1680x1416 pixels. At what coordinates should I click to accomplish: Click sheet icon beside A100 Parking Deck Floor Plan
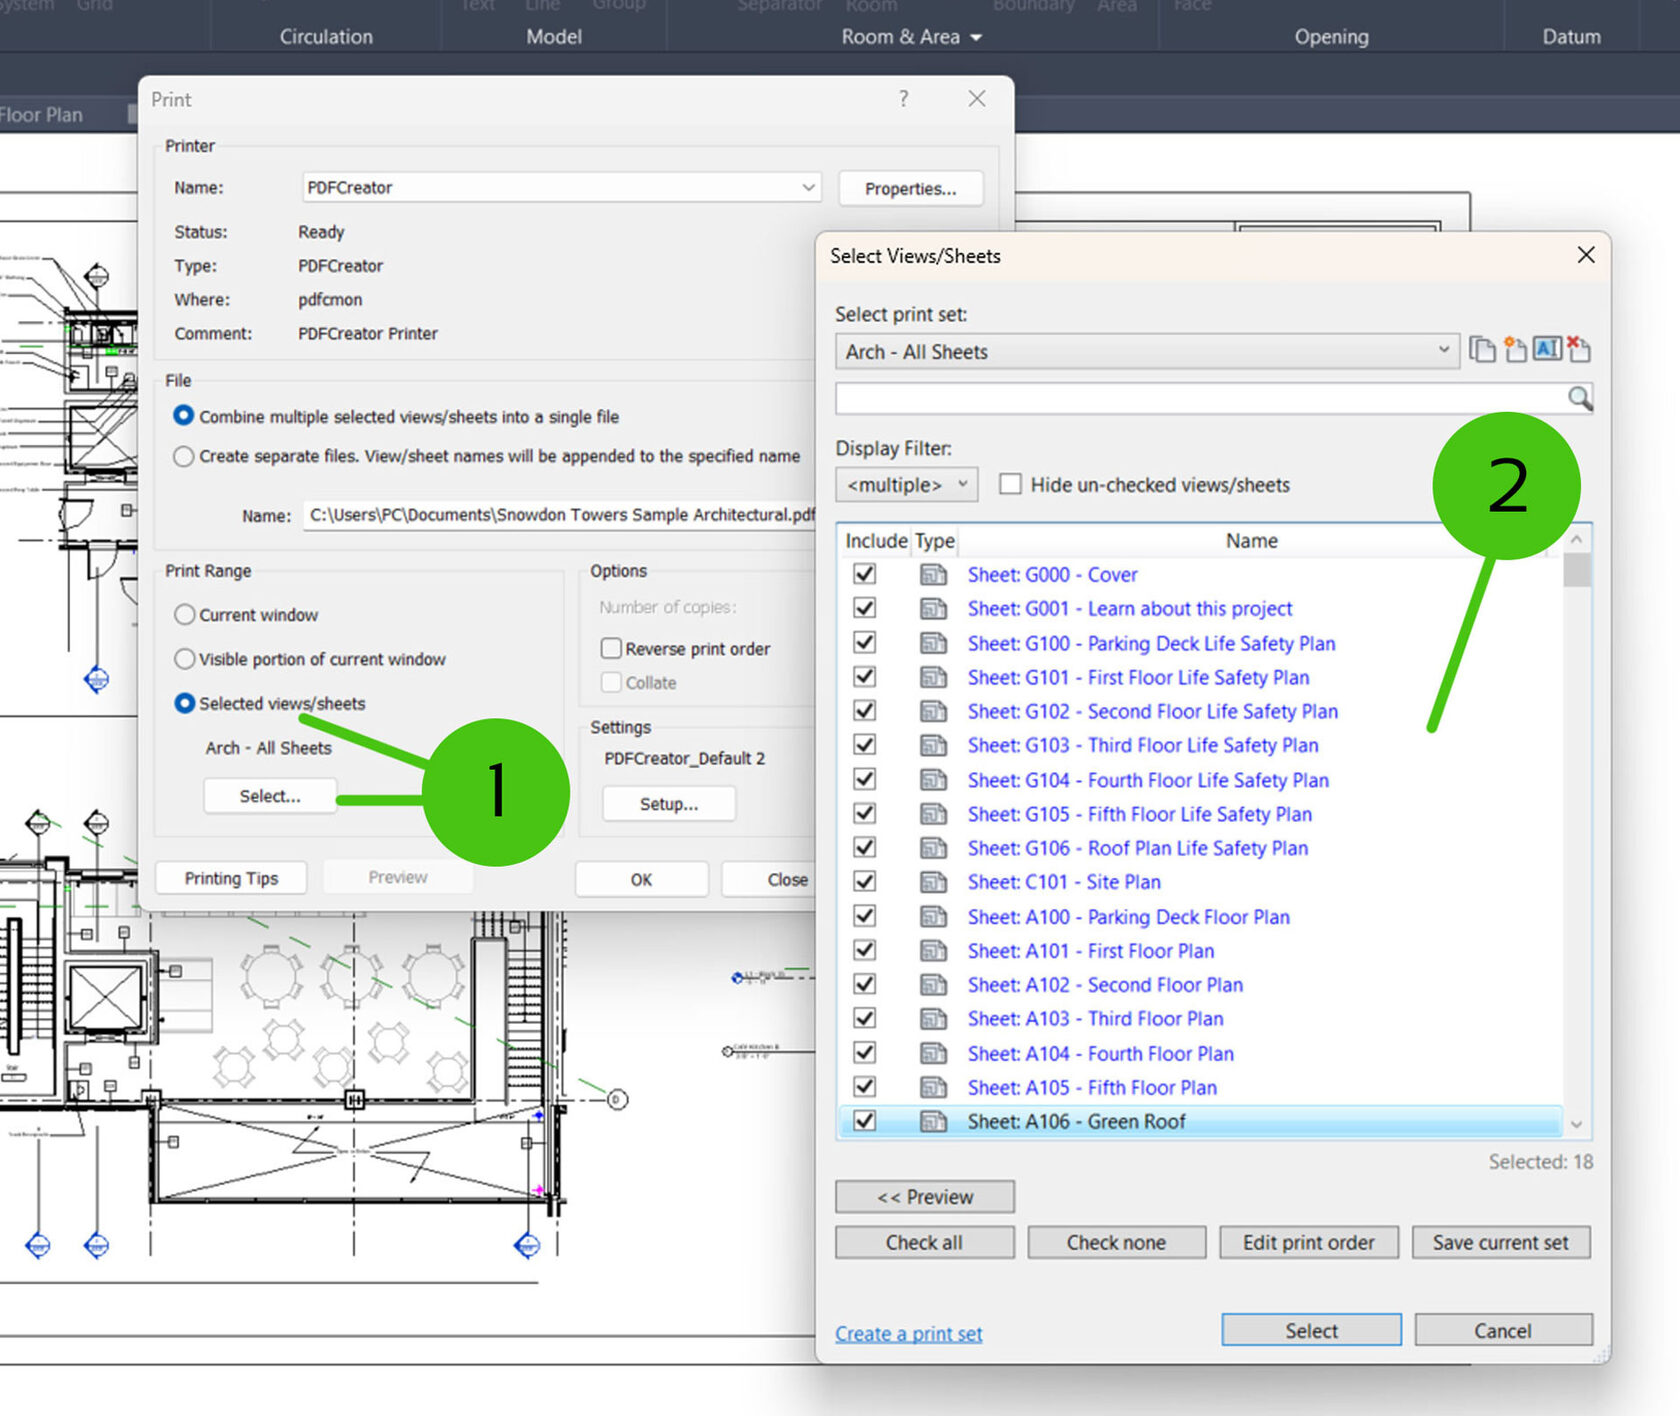point(933,917)
